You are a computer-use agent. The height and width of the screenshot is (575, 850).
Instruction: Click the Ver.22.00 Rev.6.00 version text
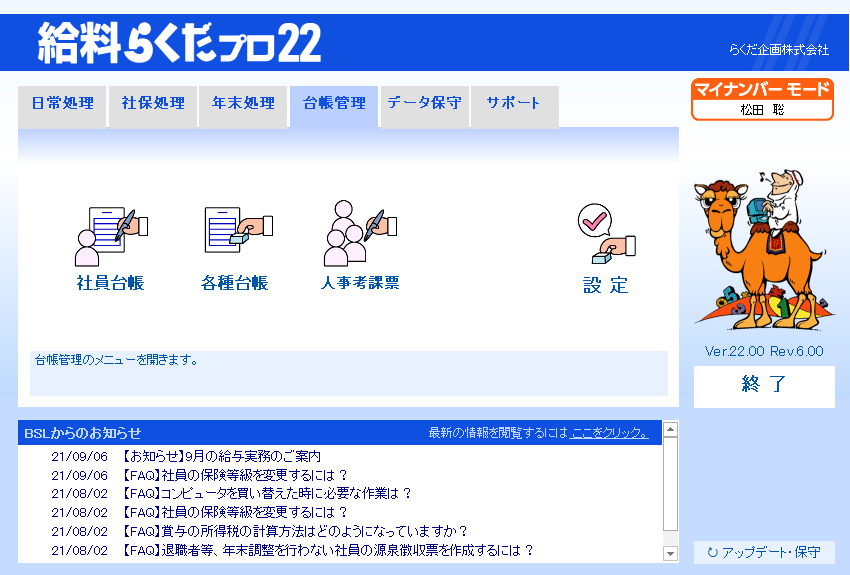[764, 351]
